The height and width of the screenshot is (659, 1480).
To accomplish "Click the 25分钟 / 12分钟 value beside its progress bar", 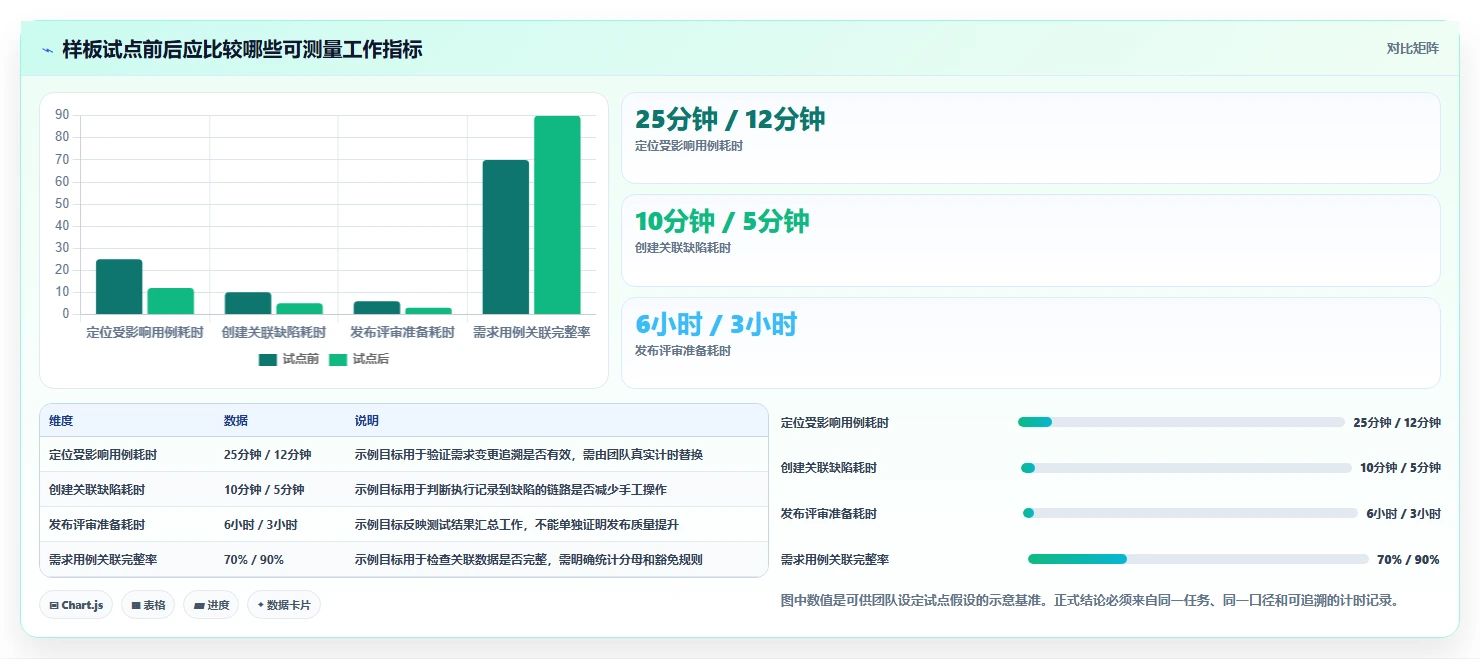I will pyautogui.click(x=1397, y=423).
